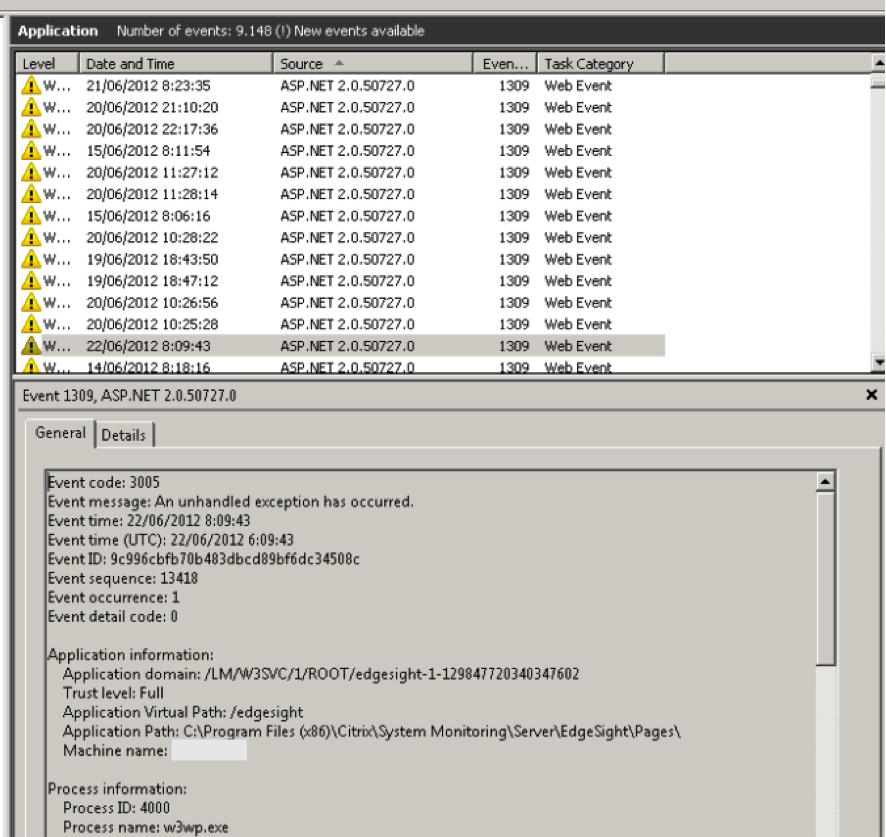Switch to the Details tab
This screenshot has height=837, width=886.
point(124,435)
